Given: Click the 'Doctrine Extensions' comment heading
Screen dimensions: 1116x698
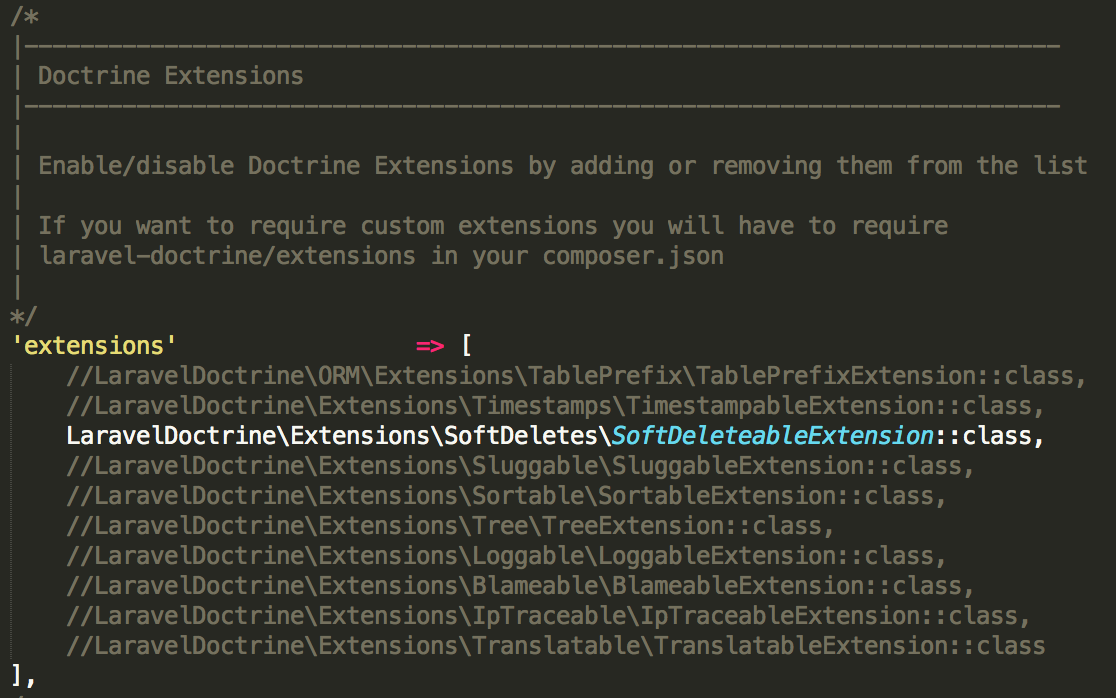Looking at the screenshot, I should 170,76.
